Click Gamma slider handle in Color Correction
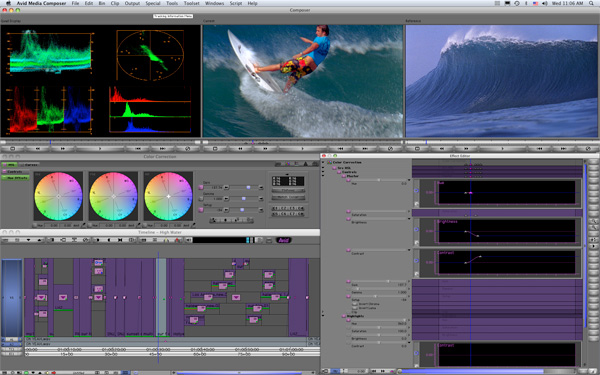Image resolution: width=600 pixels, height=375 pixels. (244, 199)
